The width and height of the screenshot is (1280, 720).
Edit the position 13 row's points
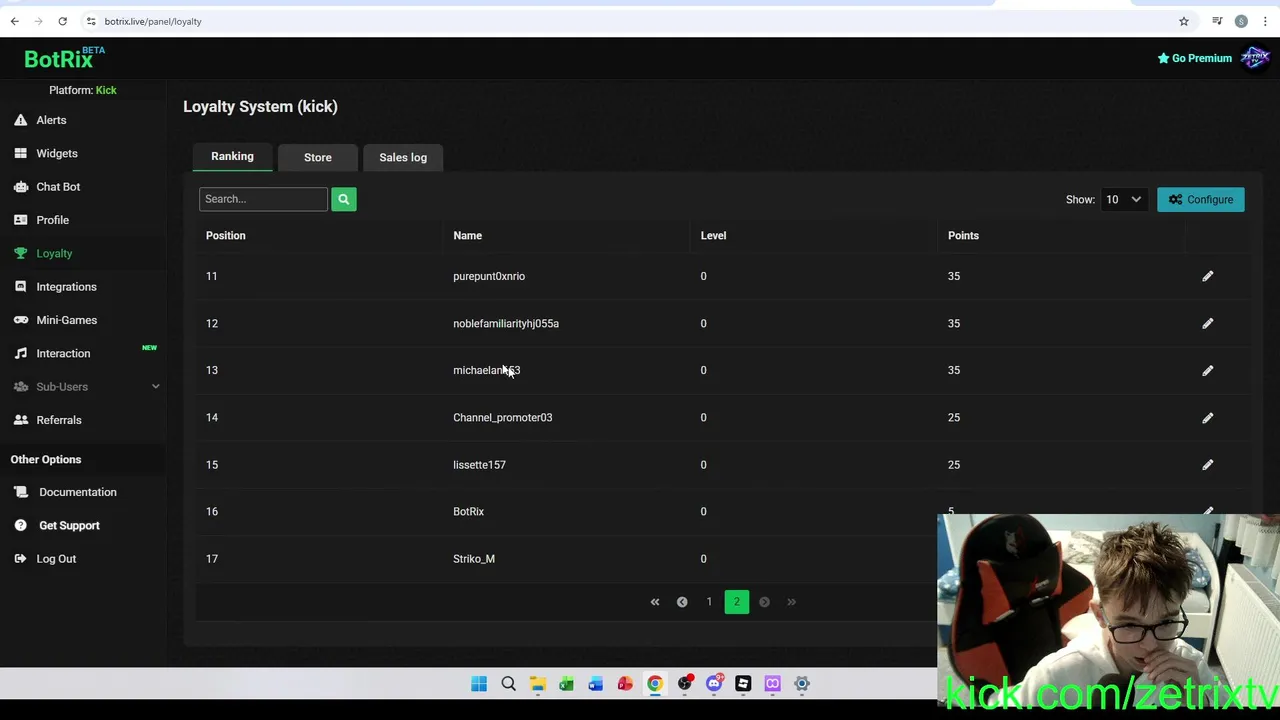point(1207,370)
